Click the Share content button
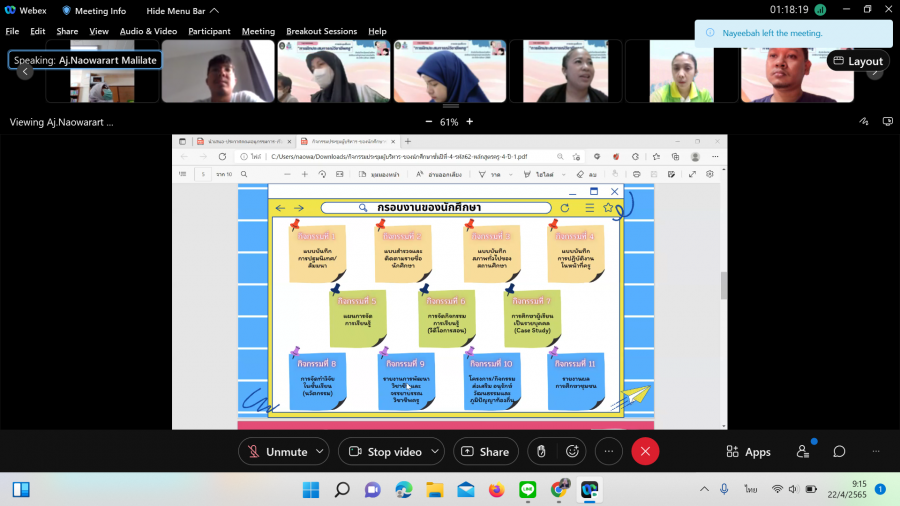 [485, 452]
